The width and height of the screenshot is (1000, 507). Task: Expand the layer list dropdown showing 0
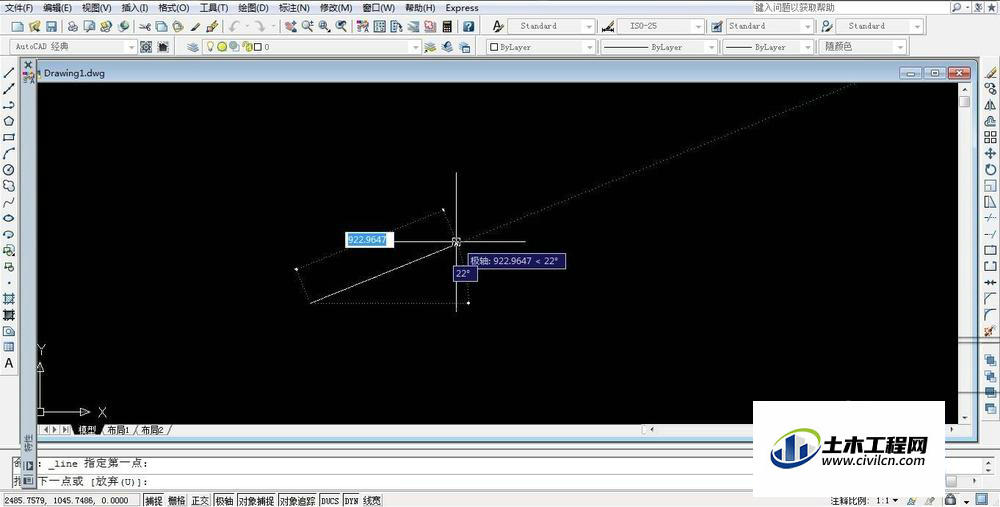[x=415, y=47]
